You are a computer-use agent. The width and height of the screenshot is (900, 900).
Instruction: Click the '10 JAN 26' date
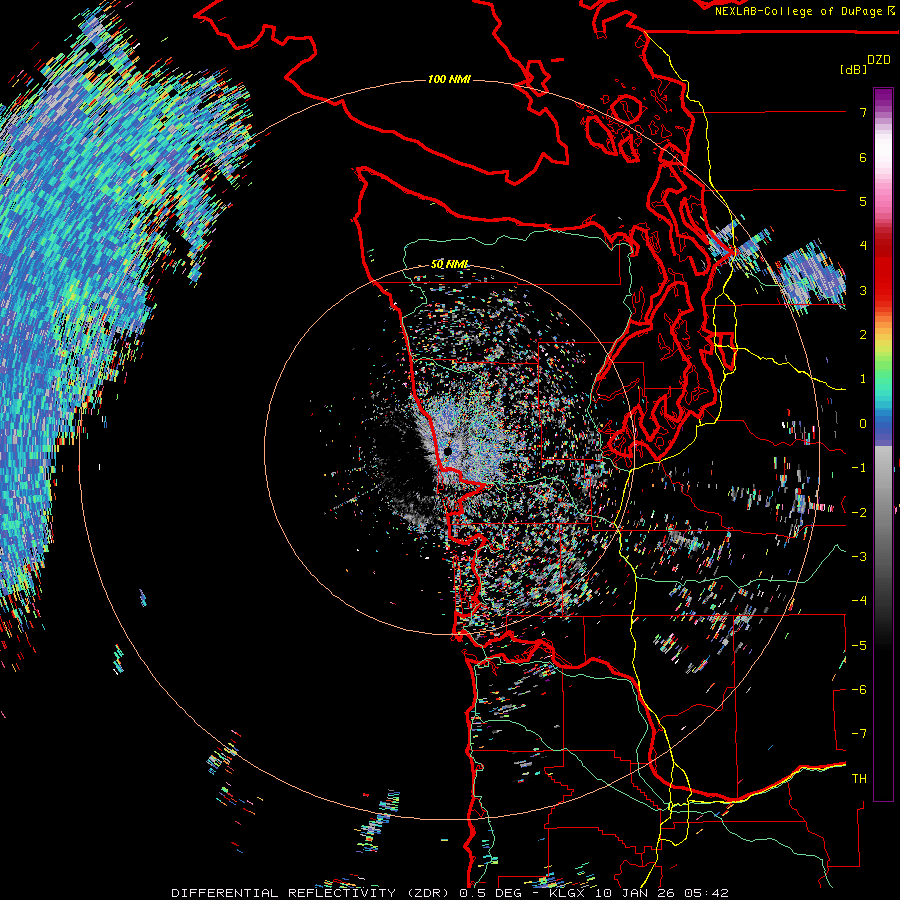point(634,893)
